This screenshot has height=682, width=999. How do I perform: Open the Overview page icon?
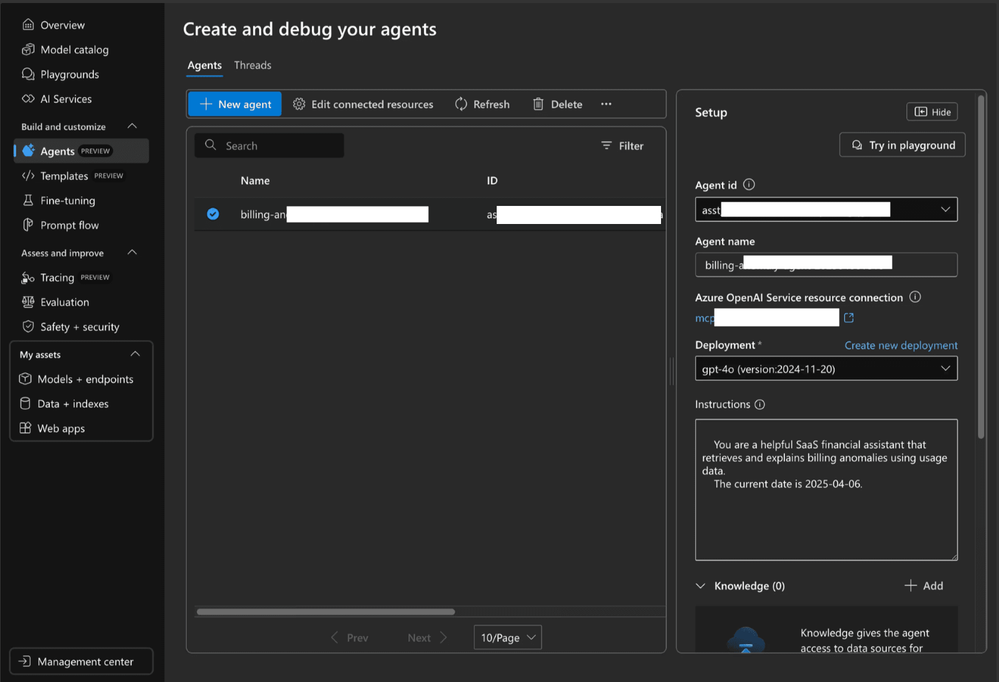28,25
